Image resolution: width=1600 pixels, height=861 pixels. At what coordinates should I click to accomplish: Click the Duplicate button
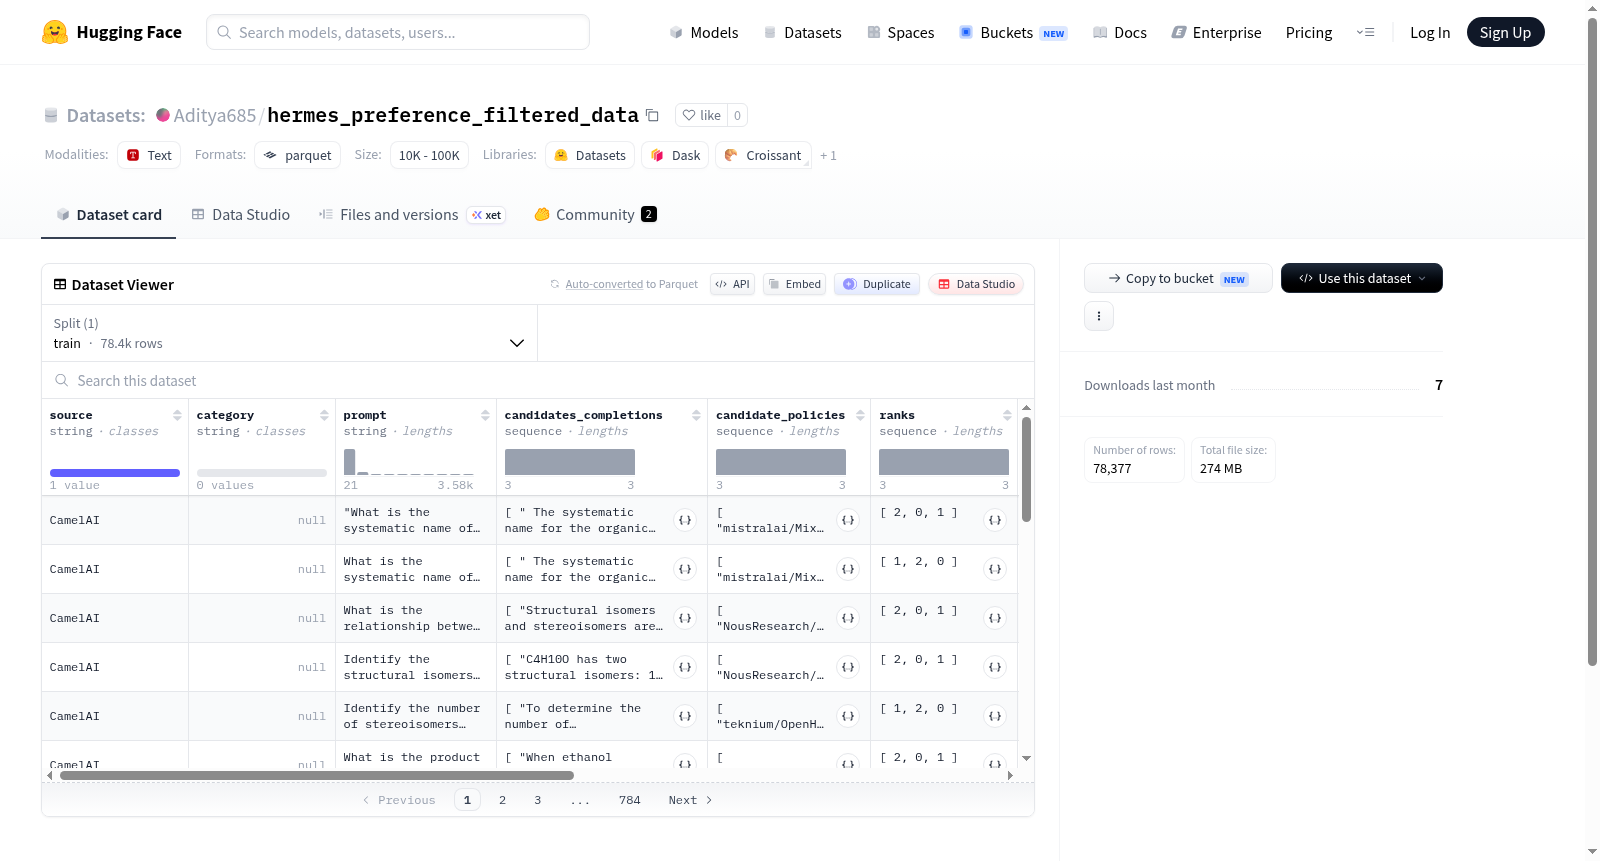click(876, 284)
